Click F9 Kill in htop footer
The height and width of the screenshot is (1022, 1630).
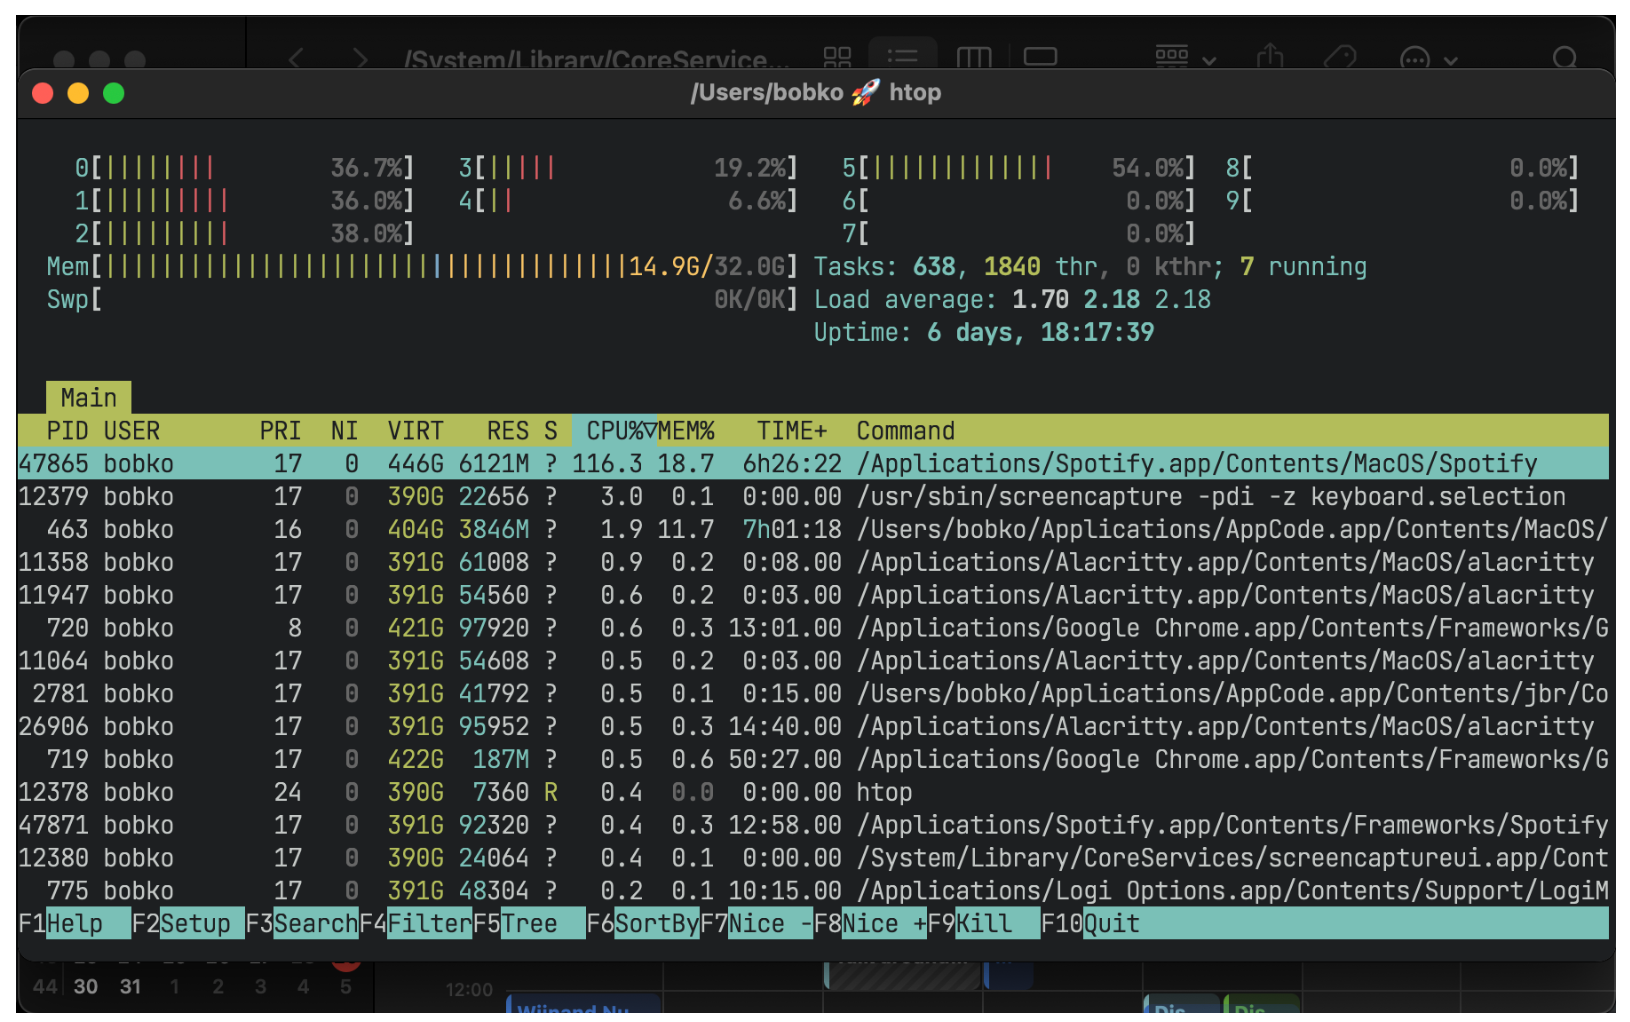coord(984,923)
